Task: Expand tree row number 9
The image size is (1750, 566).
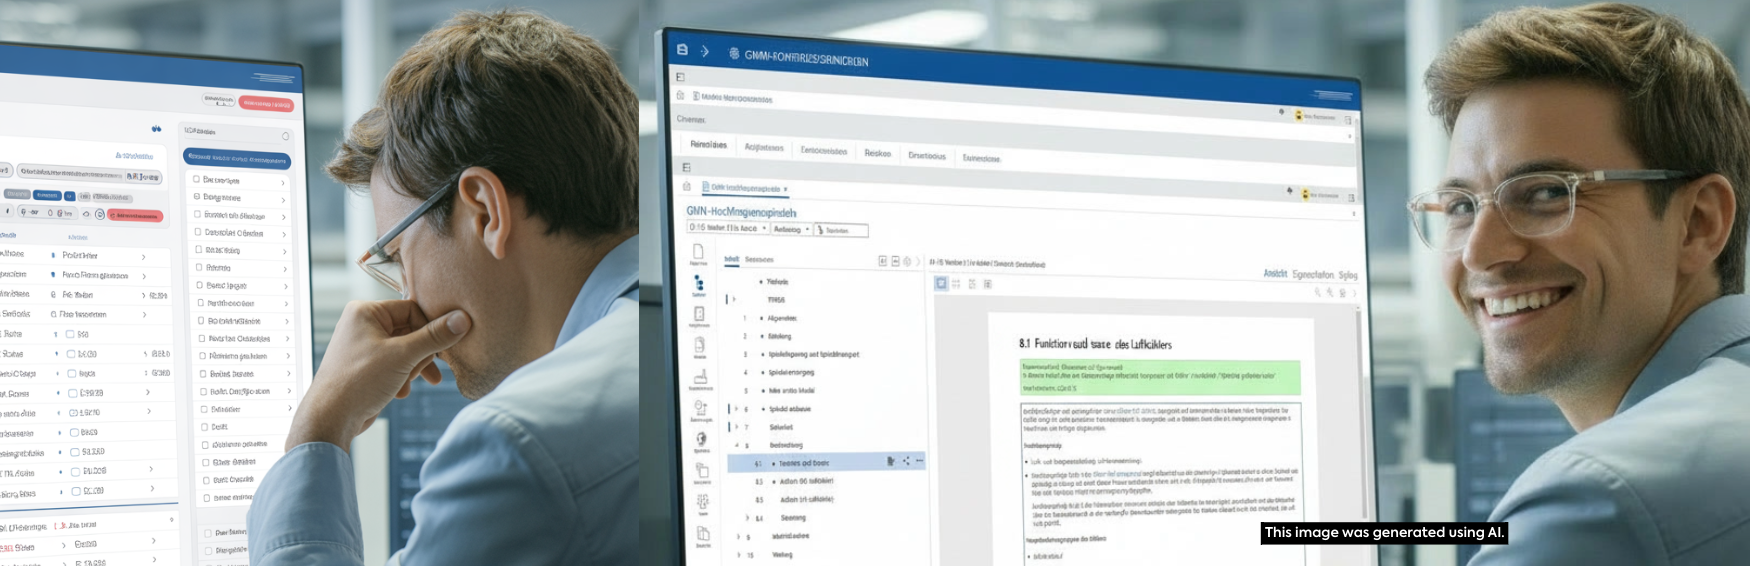Action: (x=738, y=537)
